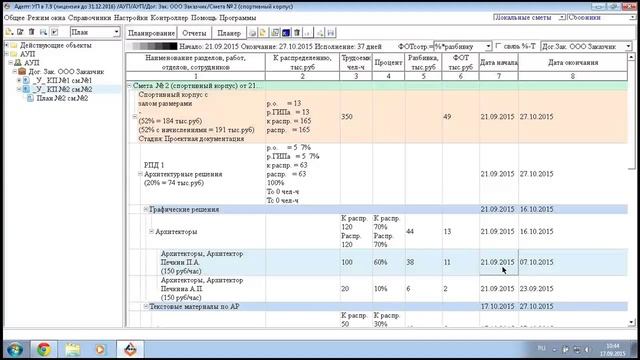
Task: Collapse the _У_ КП№2 см№2 tree node
Action: (18, 89)
